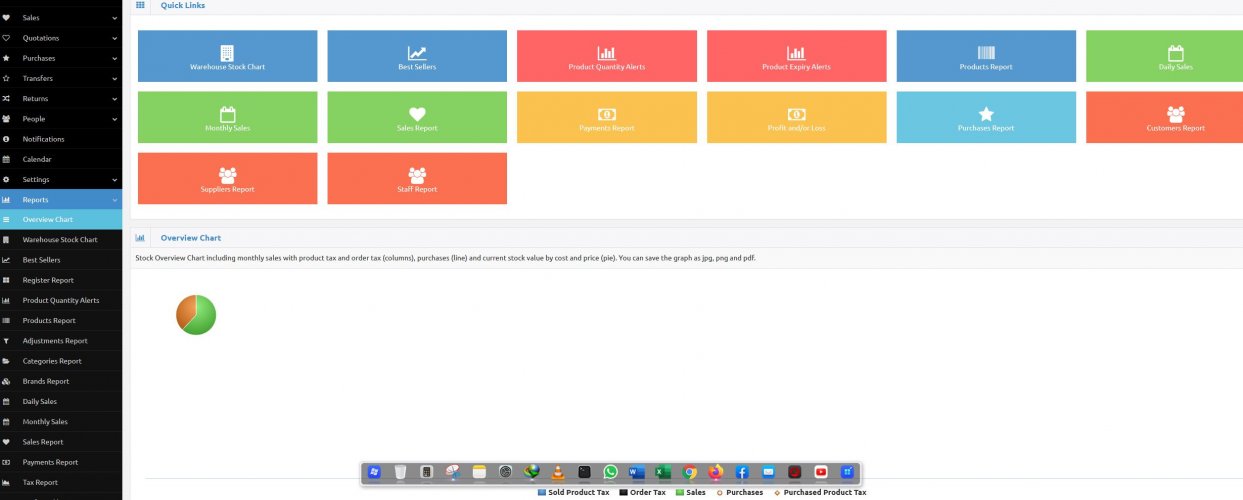Open Sales Report from the sidebar

point(61,442)
